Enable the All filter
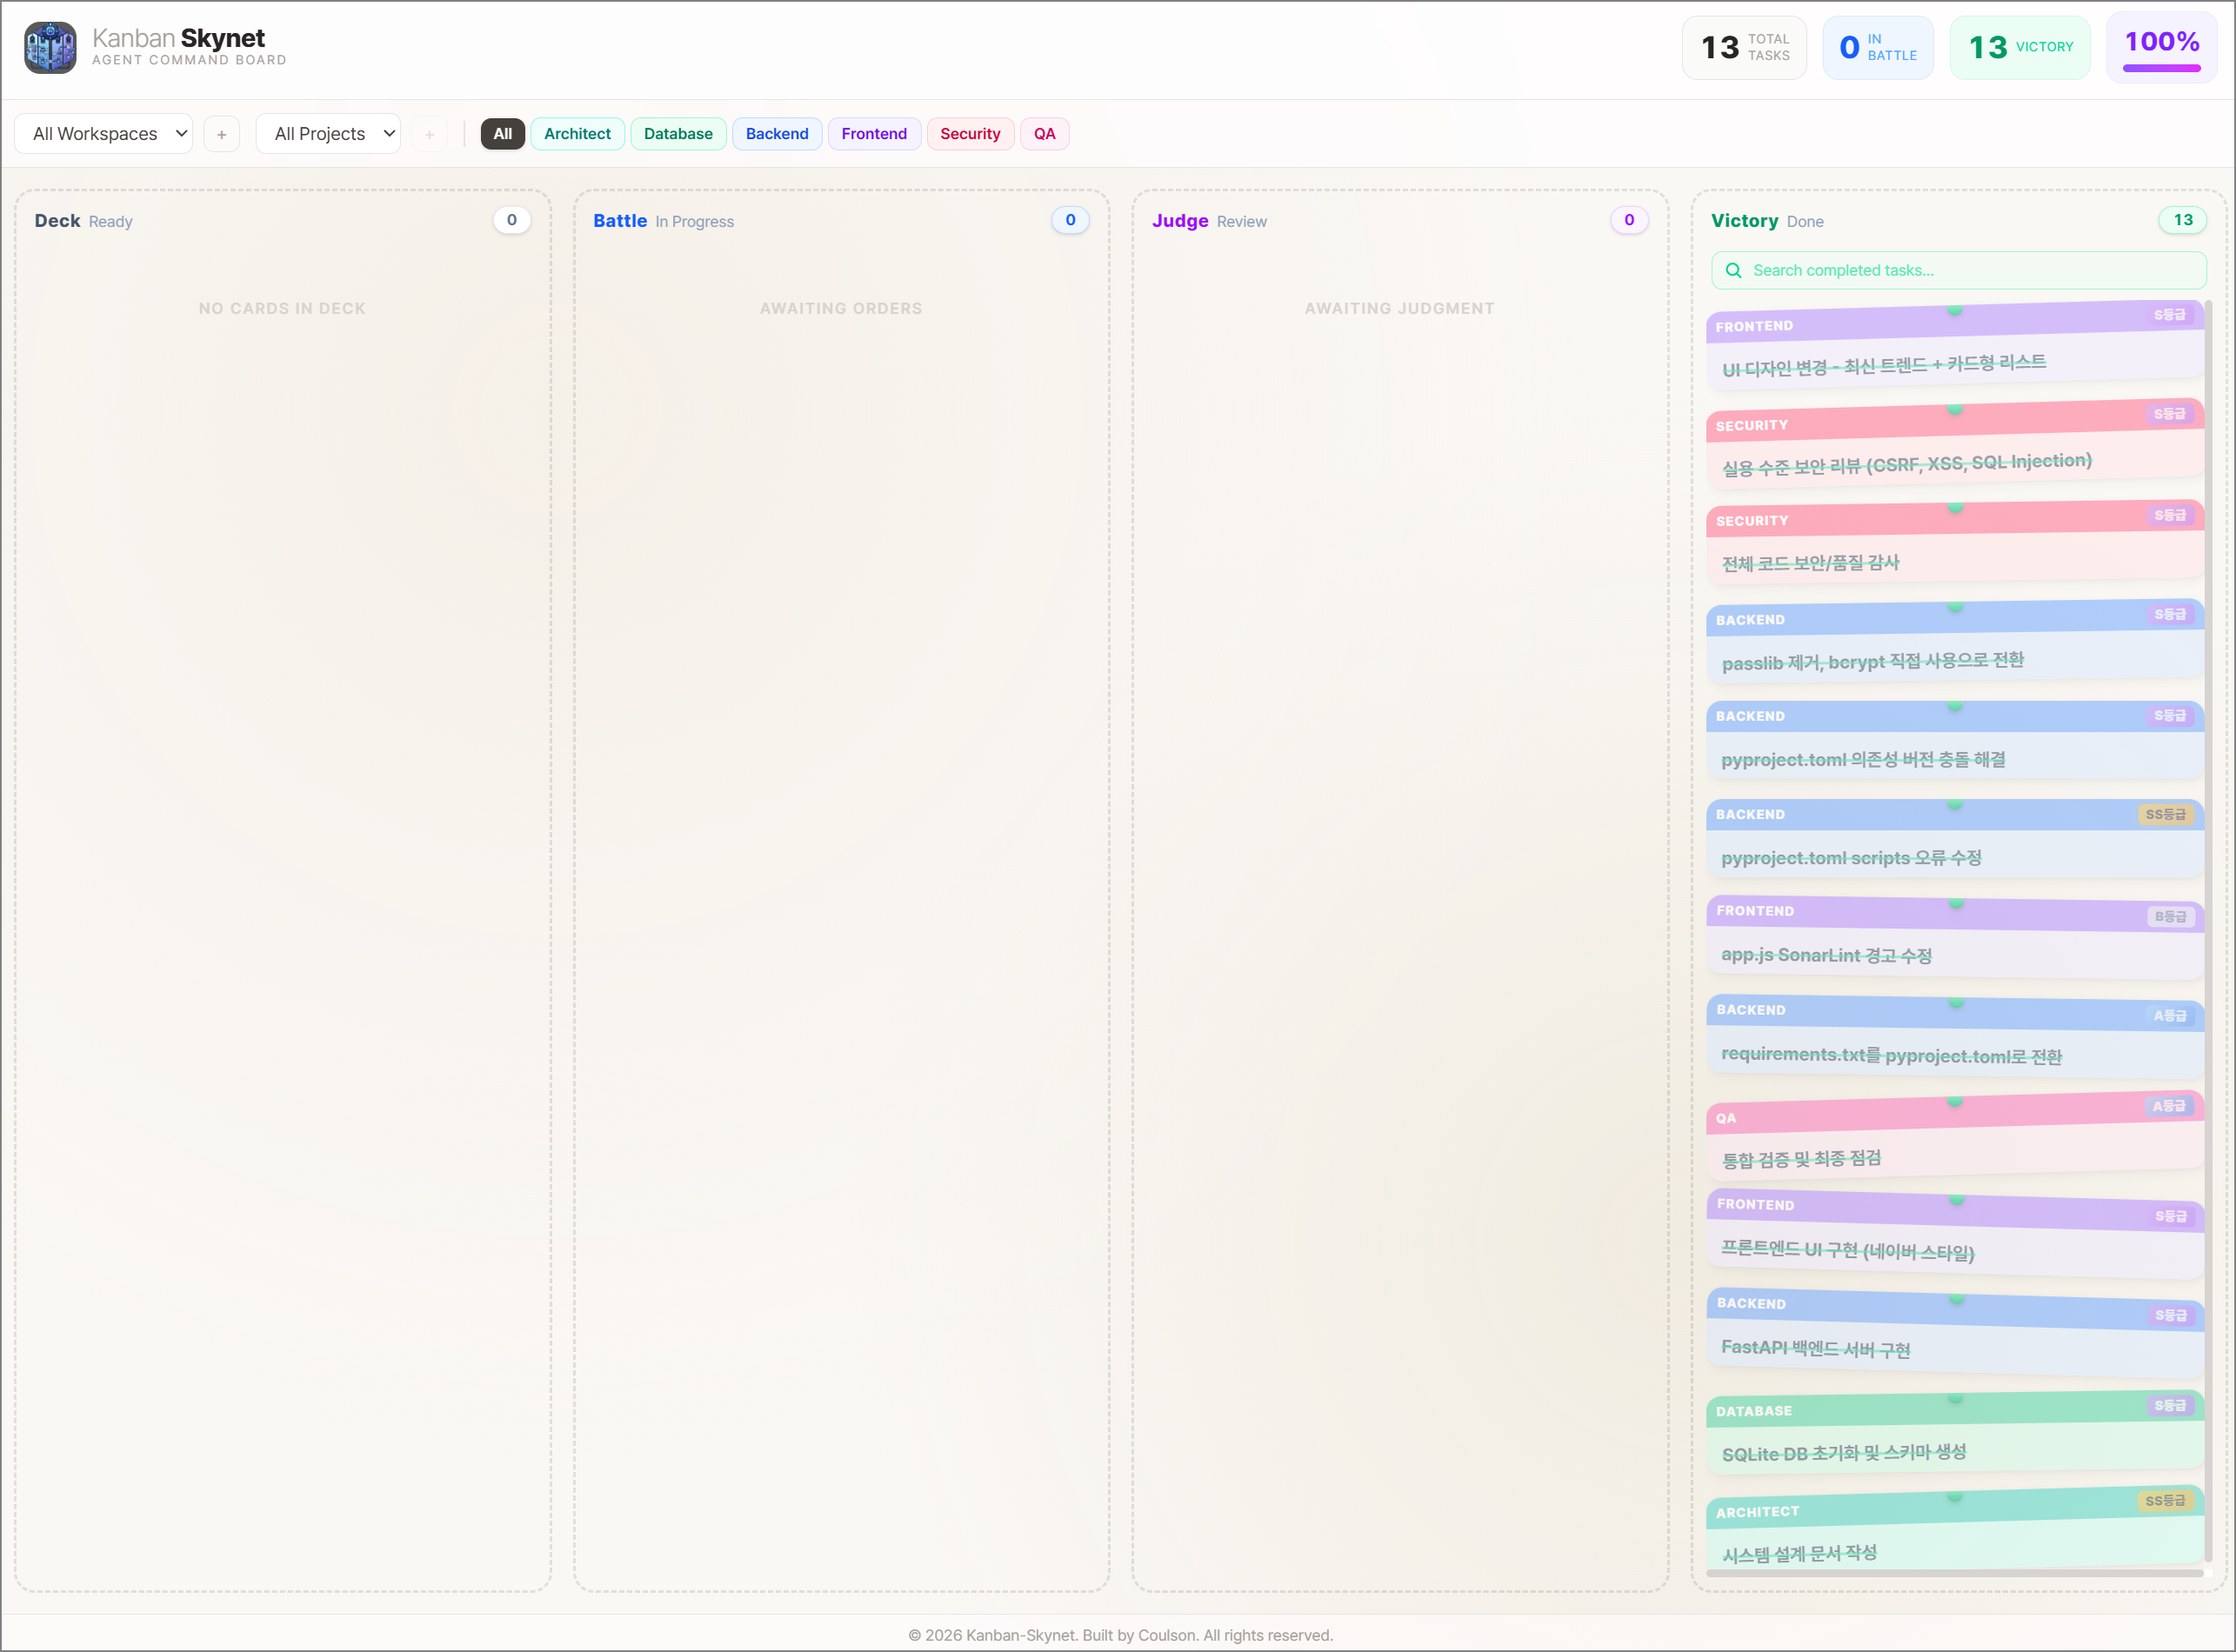Image resolution: width=2236 pixels, height=1652 pixels. click(x=502, y=133)
